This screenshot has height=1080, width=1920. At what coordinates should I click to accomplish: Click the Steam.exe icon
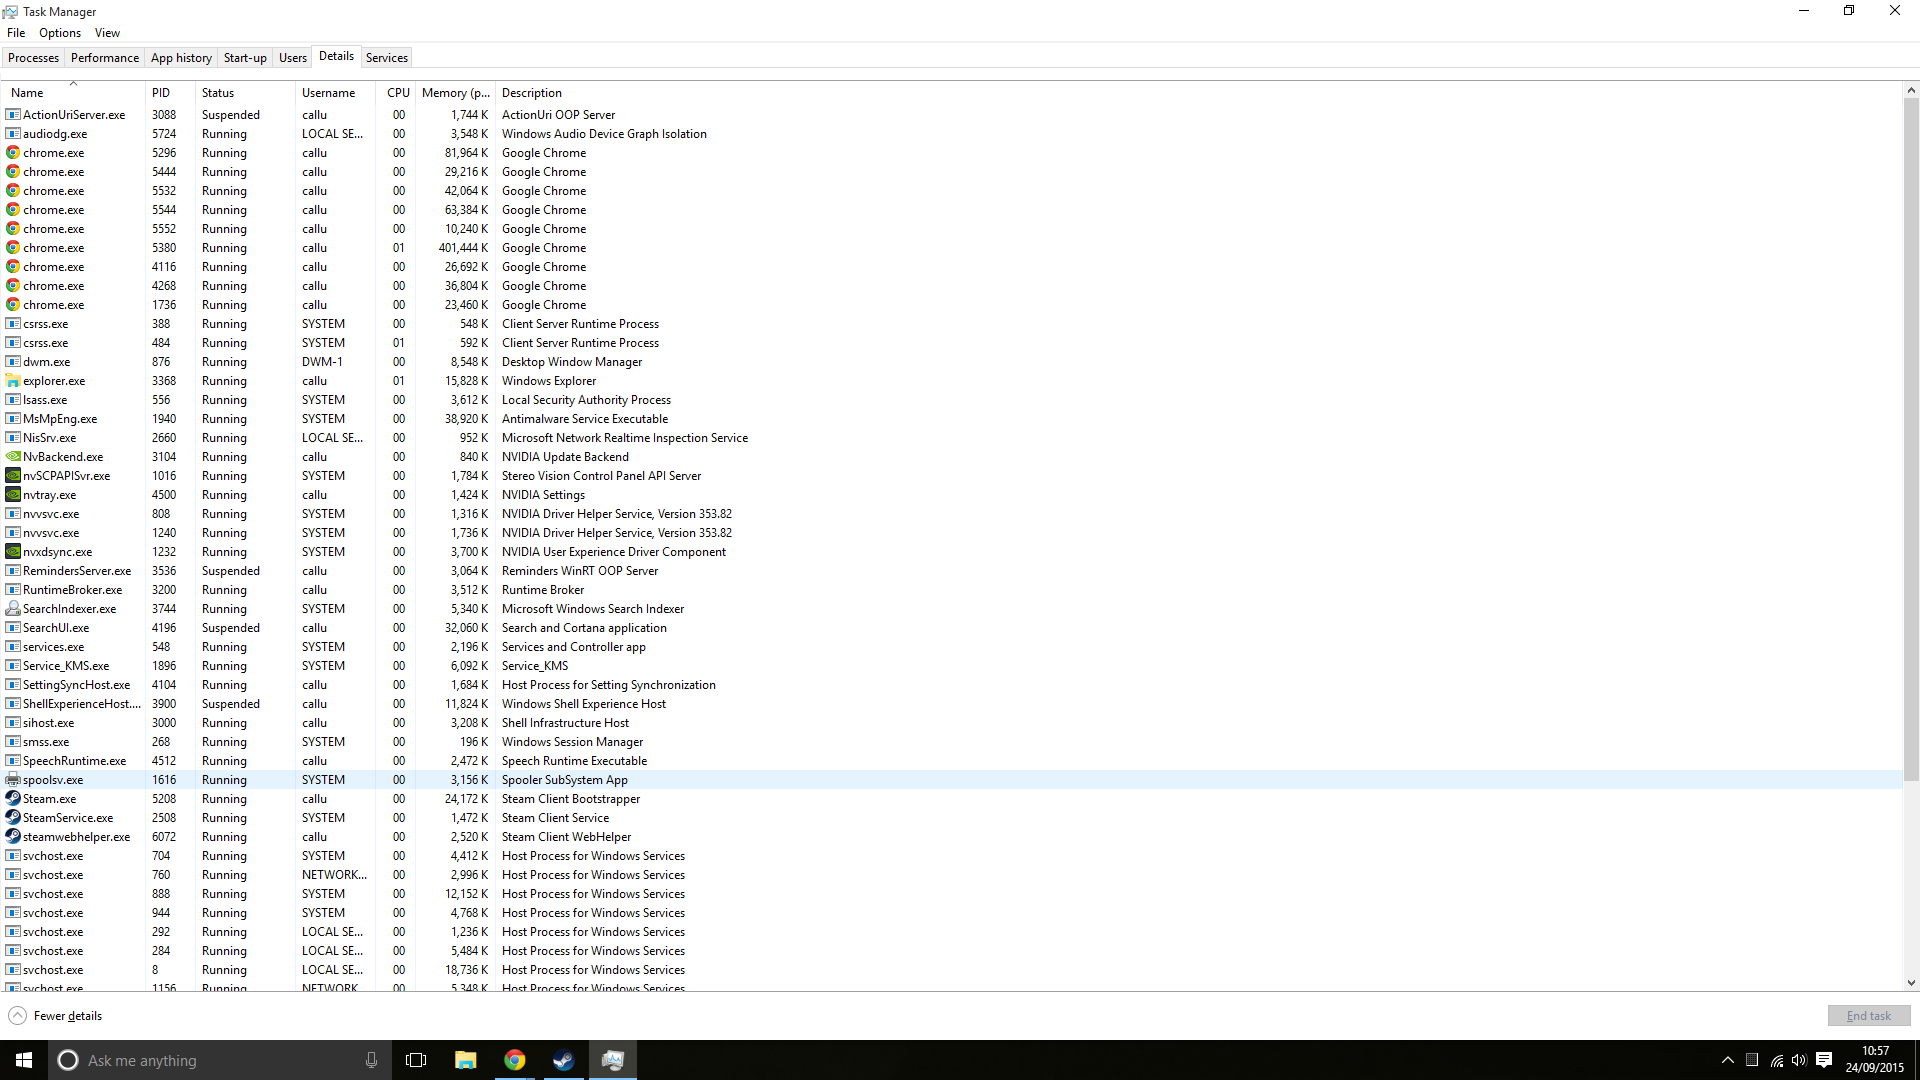click(x=13, y=799)
